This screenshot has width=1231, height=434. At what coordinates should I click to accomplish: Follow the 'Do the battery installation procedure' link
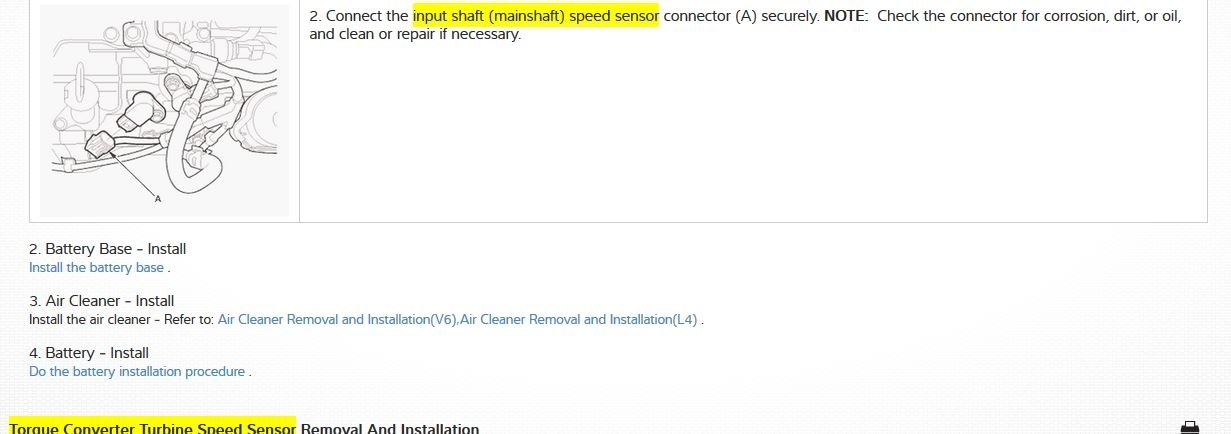click(x=137, y=372)
